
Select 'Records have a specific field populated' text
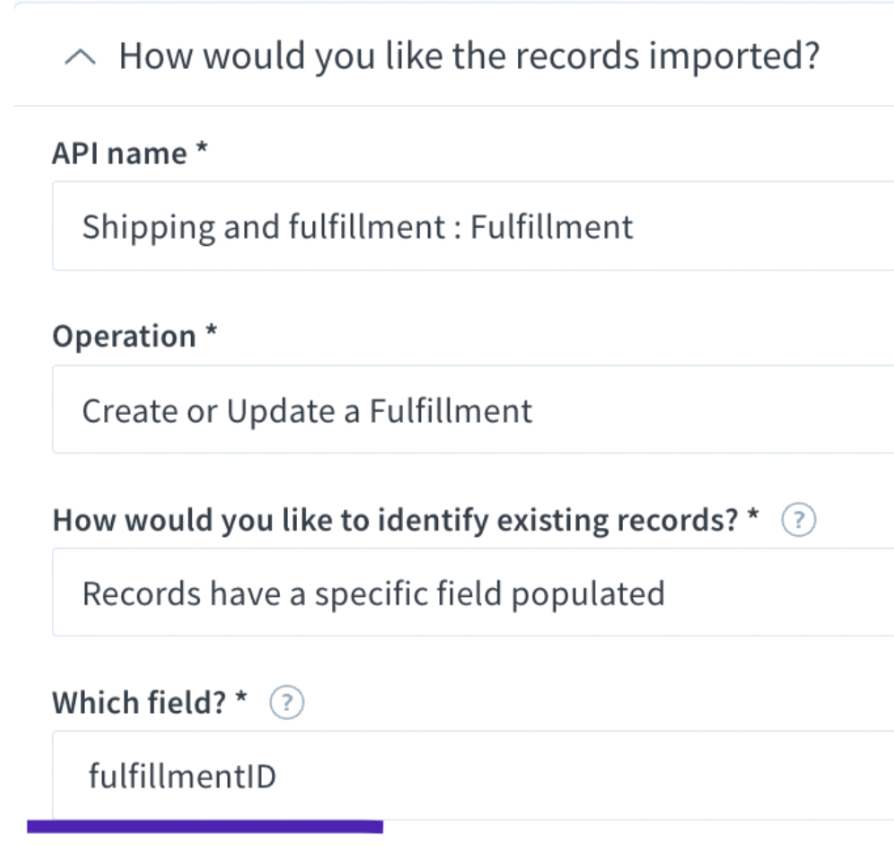tap(373, 593)
